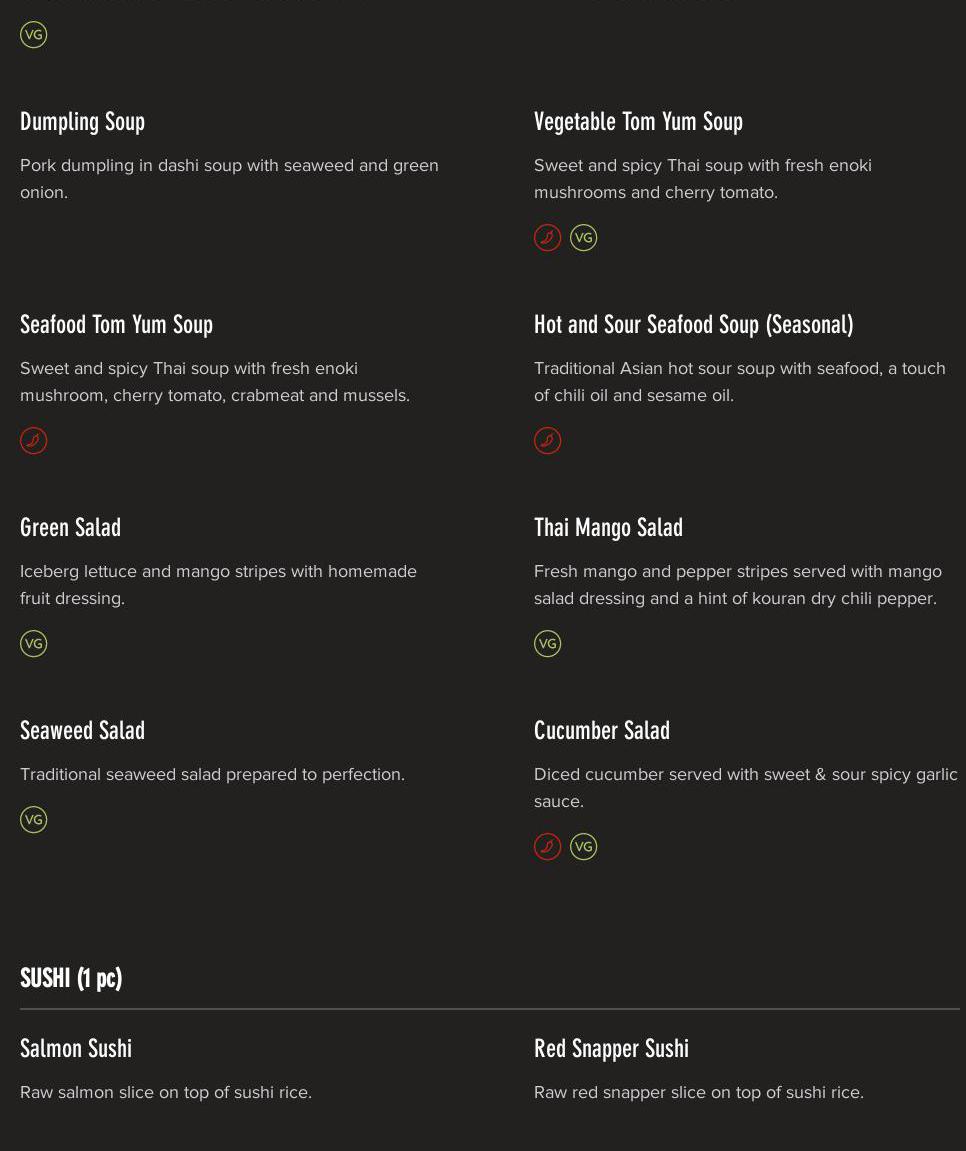The image size is (966, 1151).
Task: Open the Seafood Tom Yum Soup item
Action: click(x=116, y=325)
